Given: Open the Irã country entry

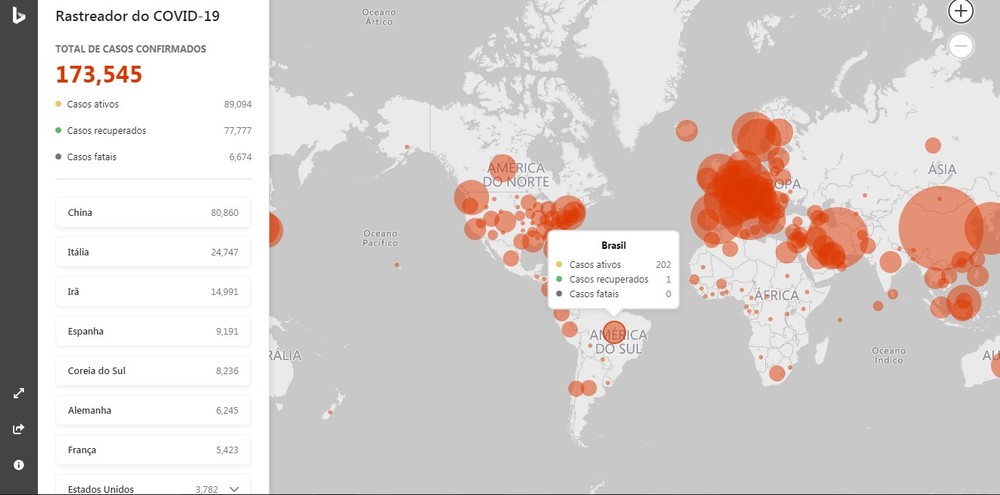Looking at the screenshot, I should point(153,292).
